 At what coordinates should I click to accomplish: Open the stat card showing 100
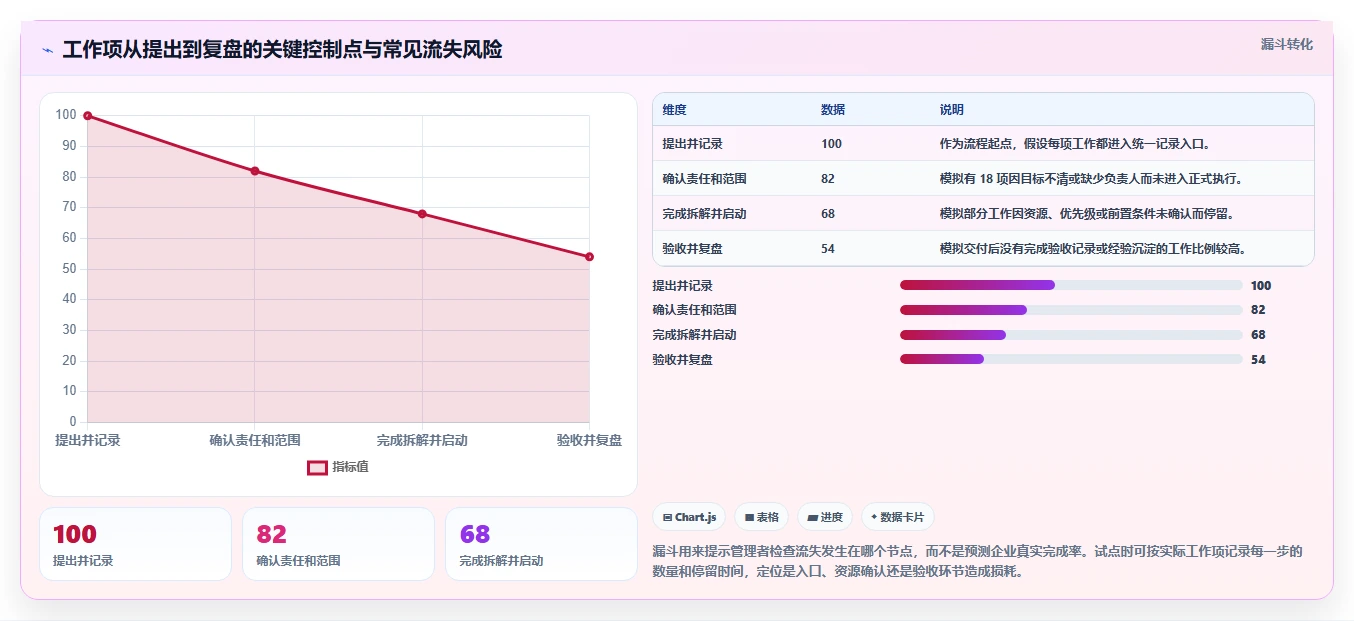coord(135,544)
